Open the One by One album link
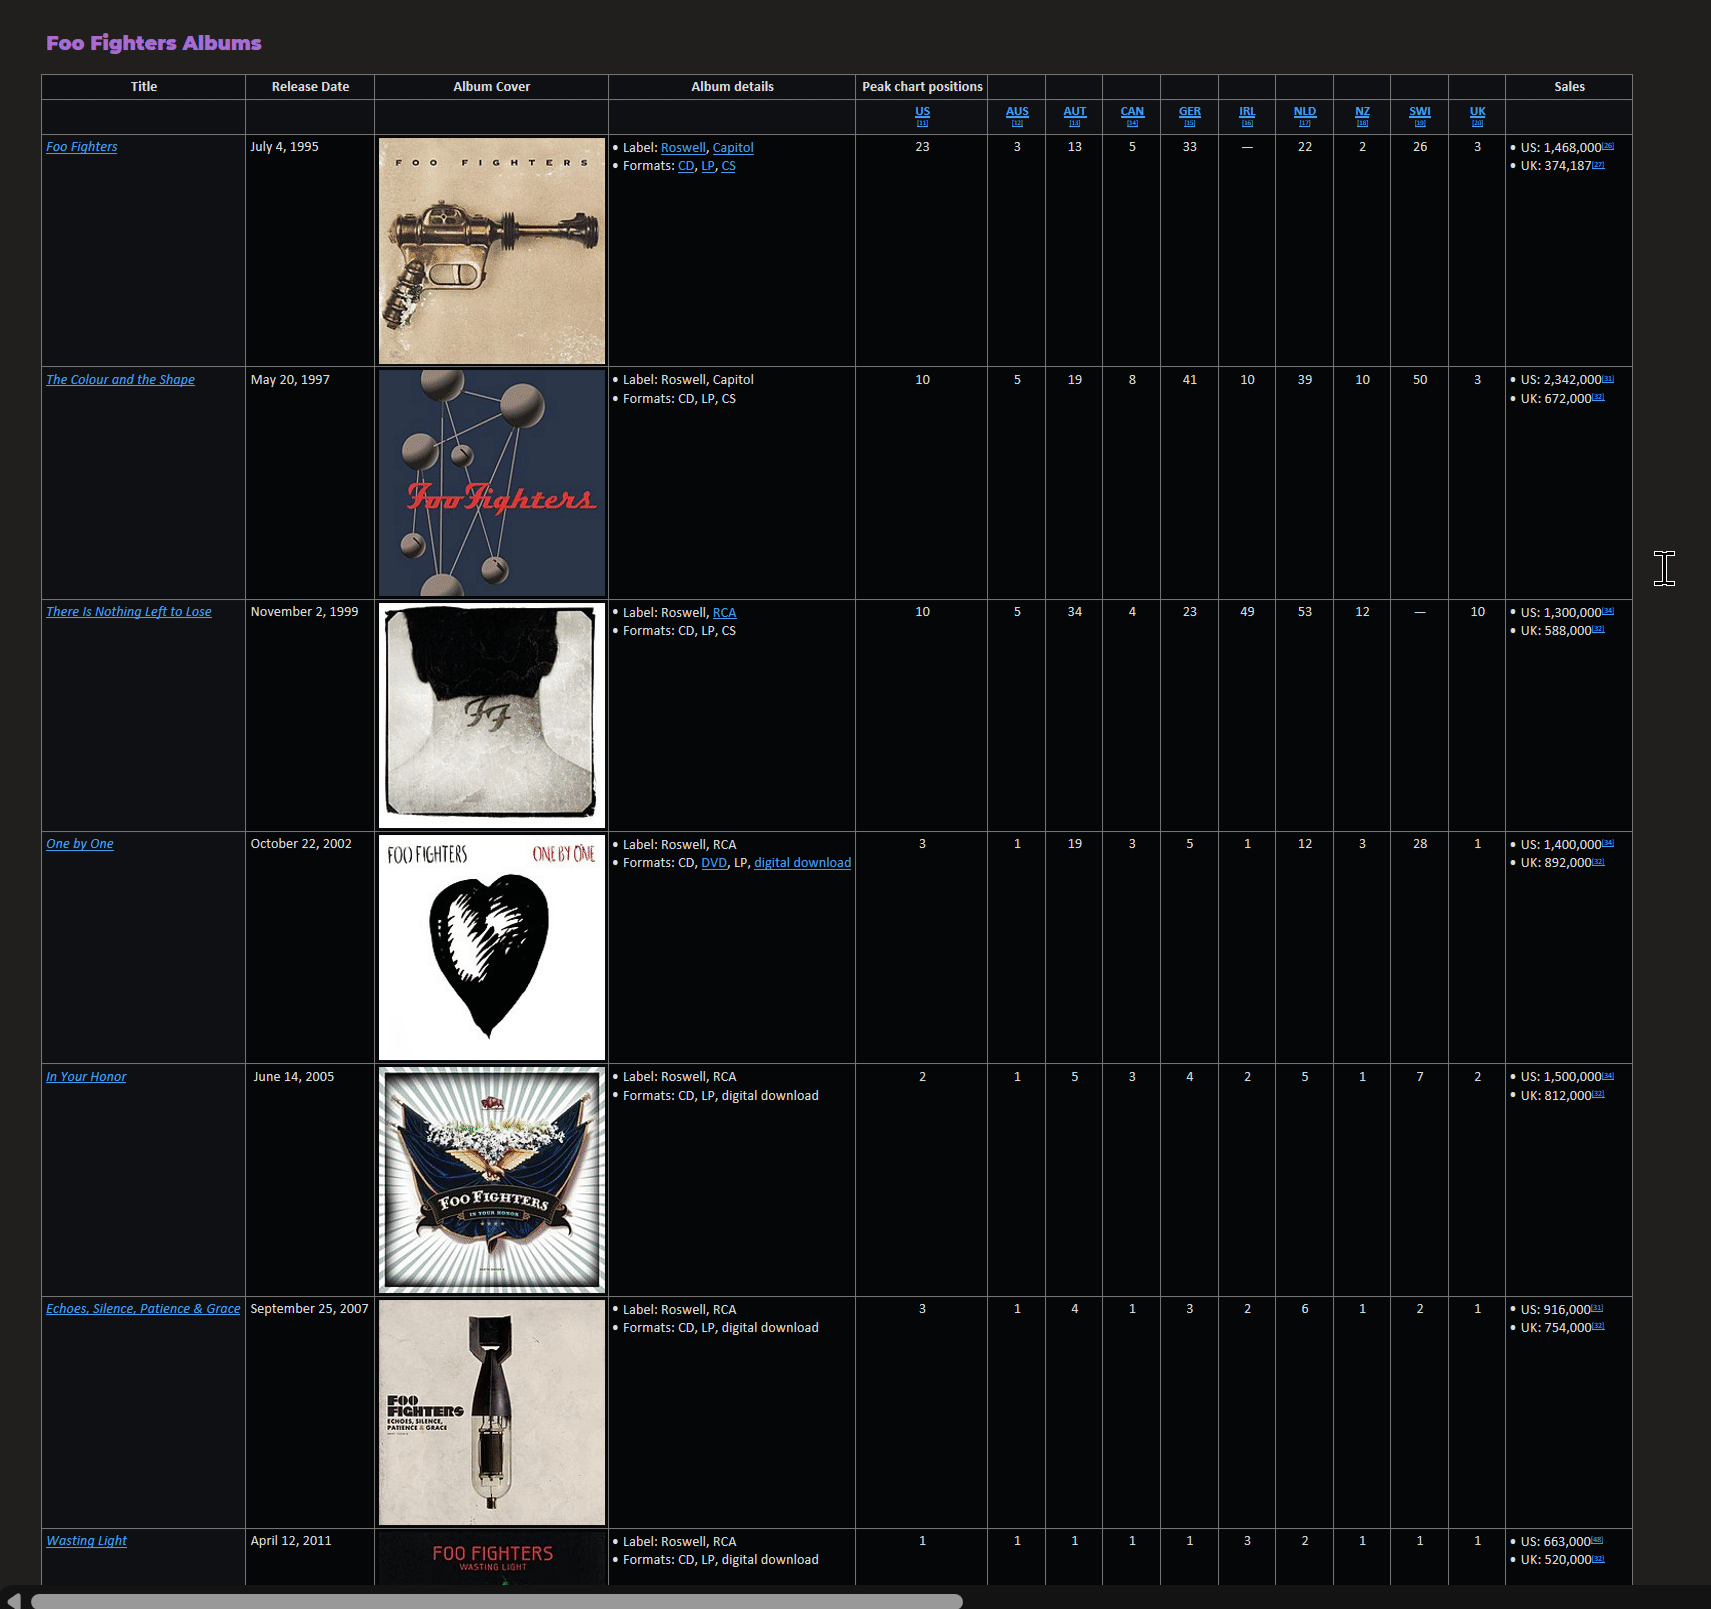 point(80,844)
